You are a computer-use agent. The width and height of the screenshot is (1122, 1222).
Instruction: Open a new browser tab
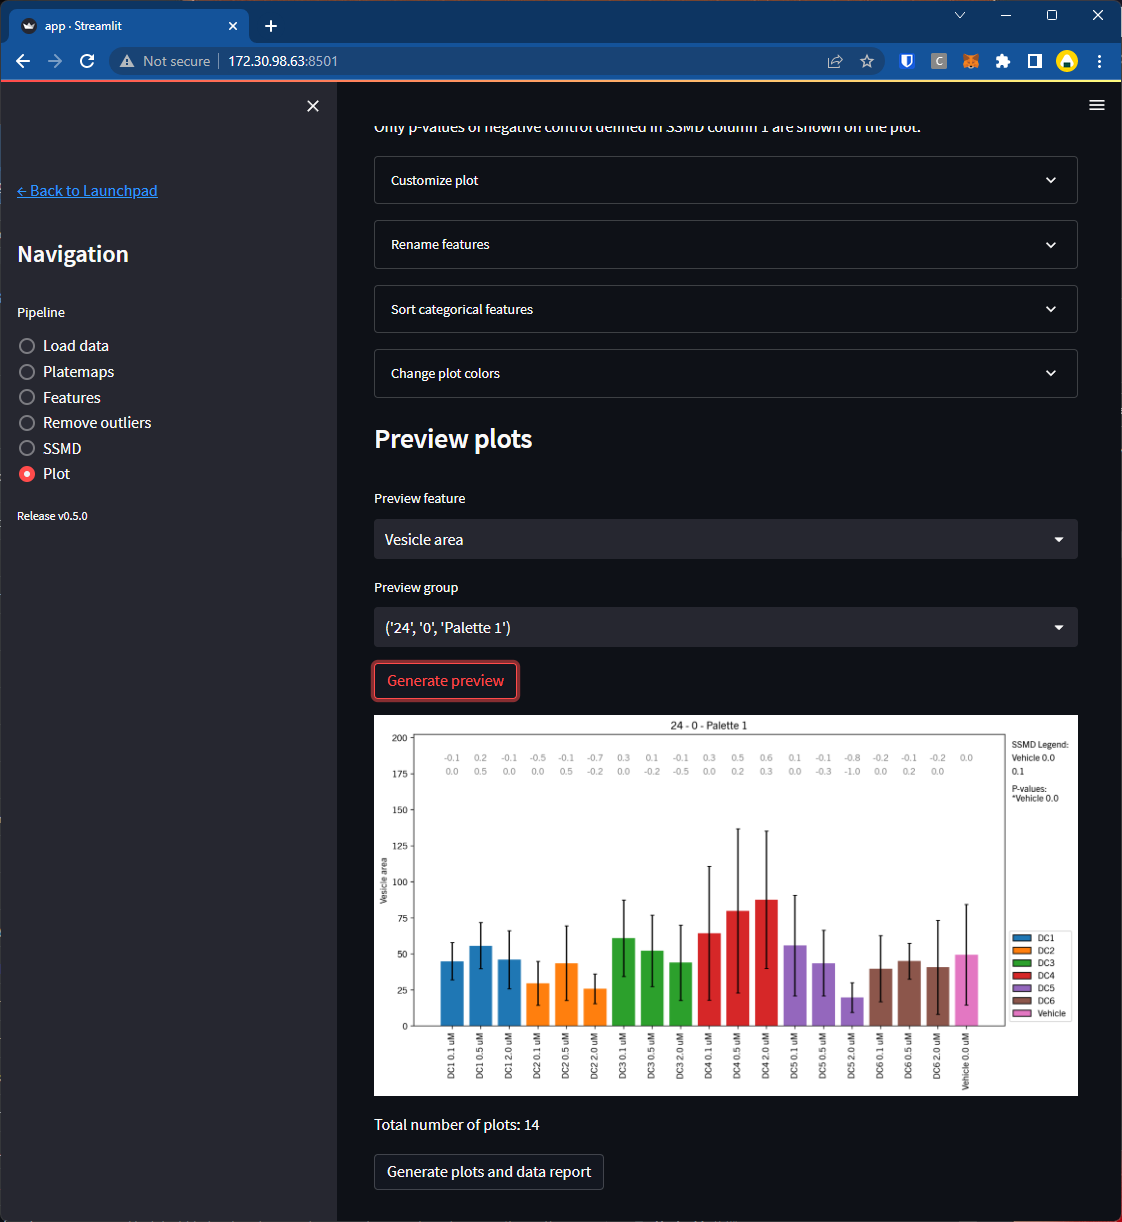(271, 26)
